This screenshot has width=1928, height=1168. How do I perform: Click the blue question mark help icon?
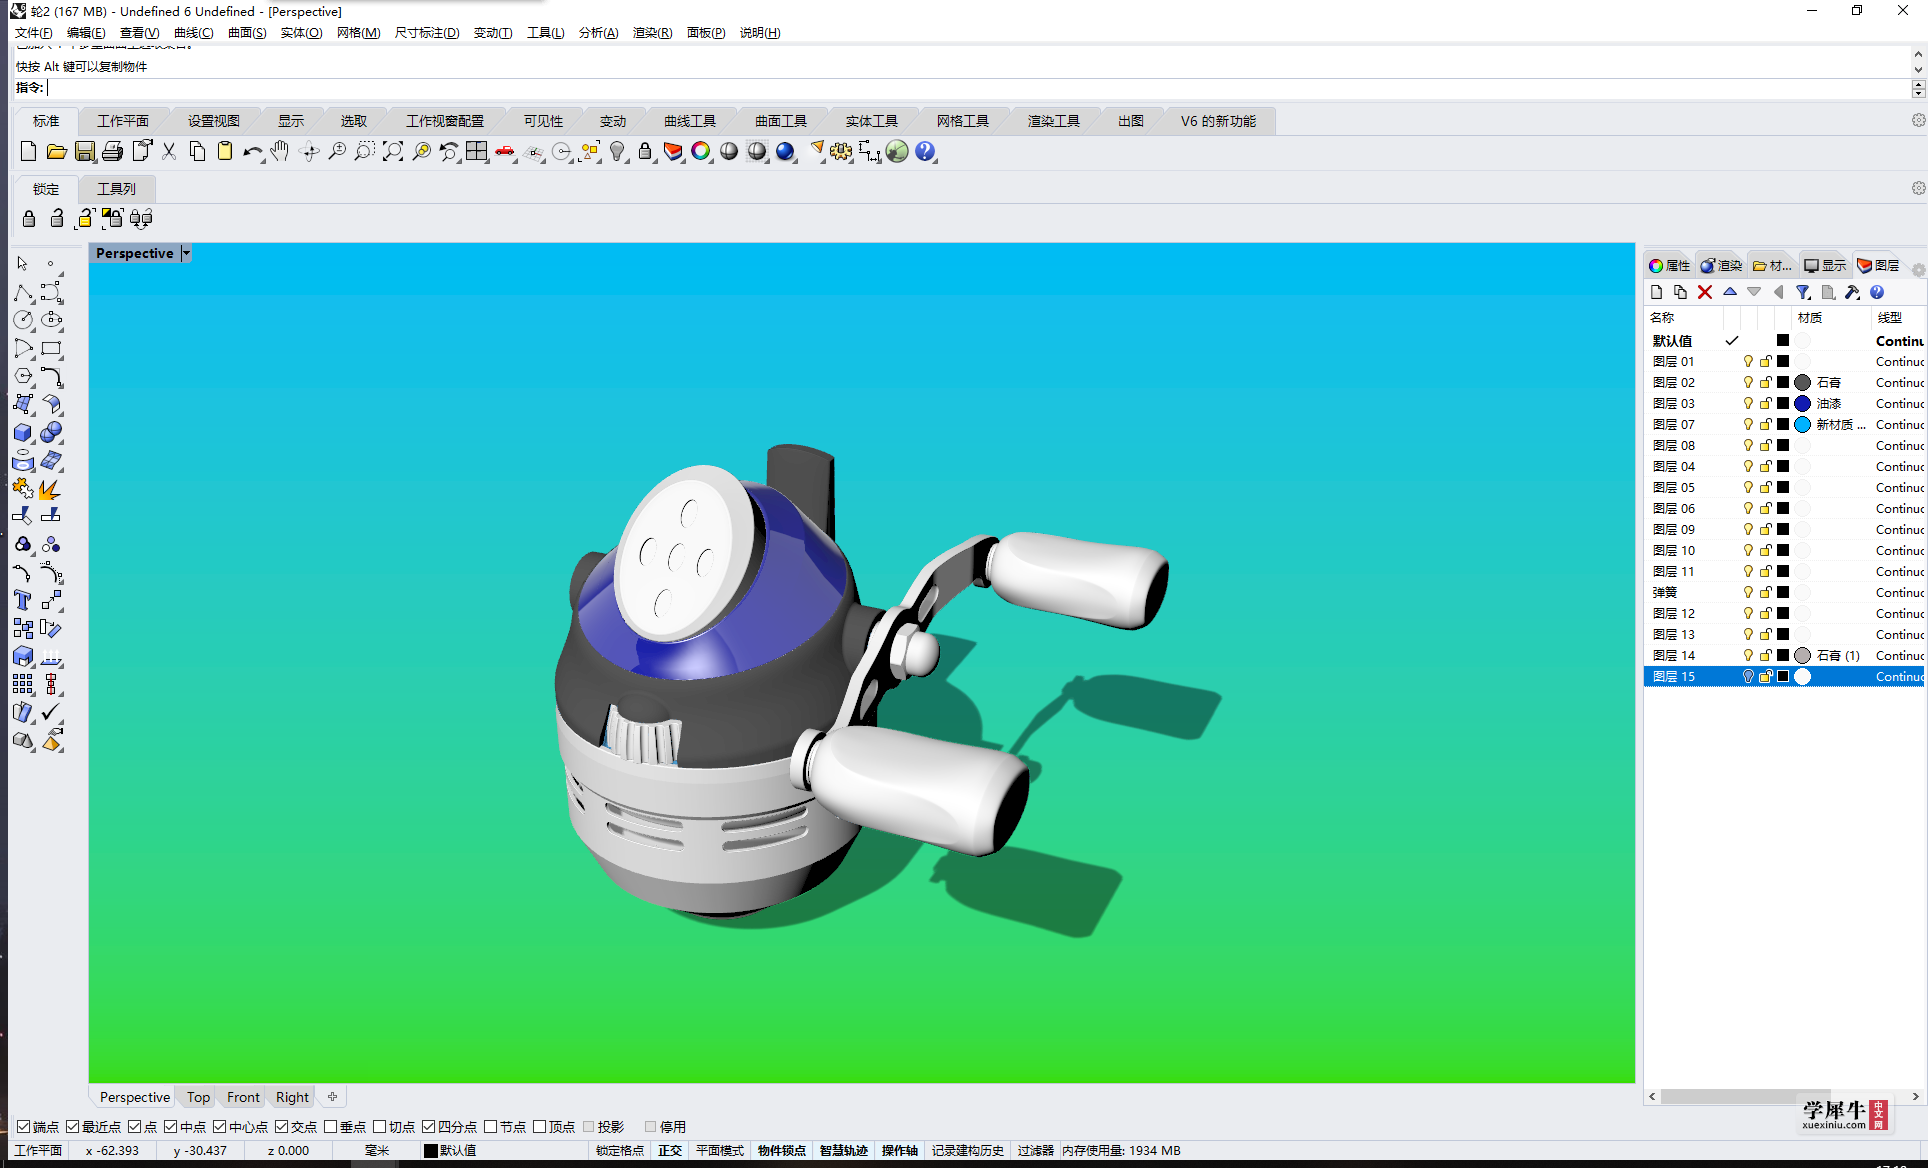(925, 151)
